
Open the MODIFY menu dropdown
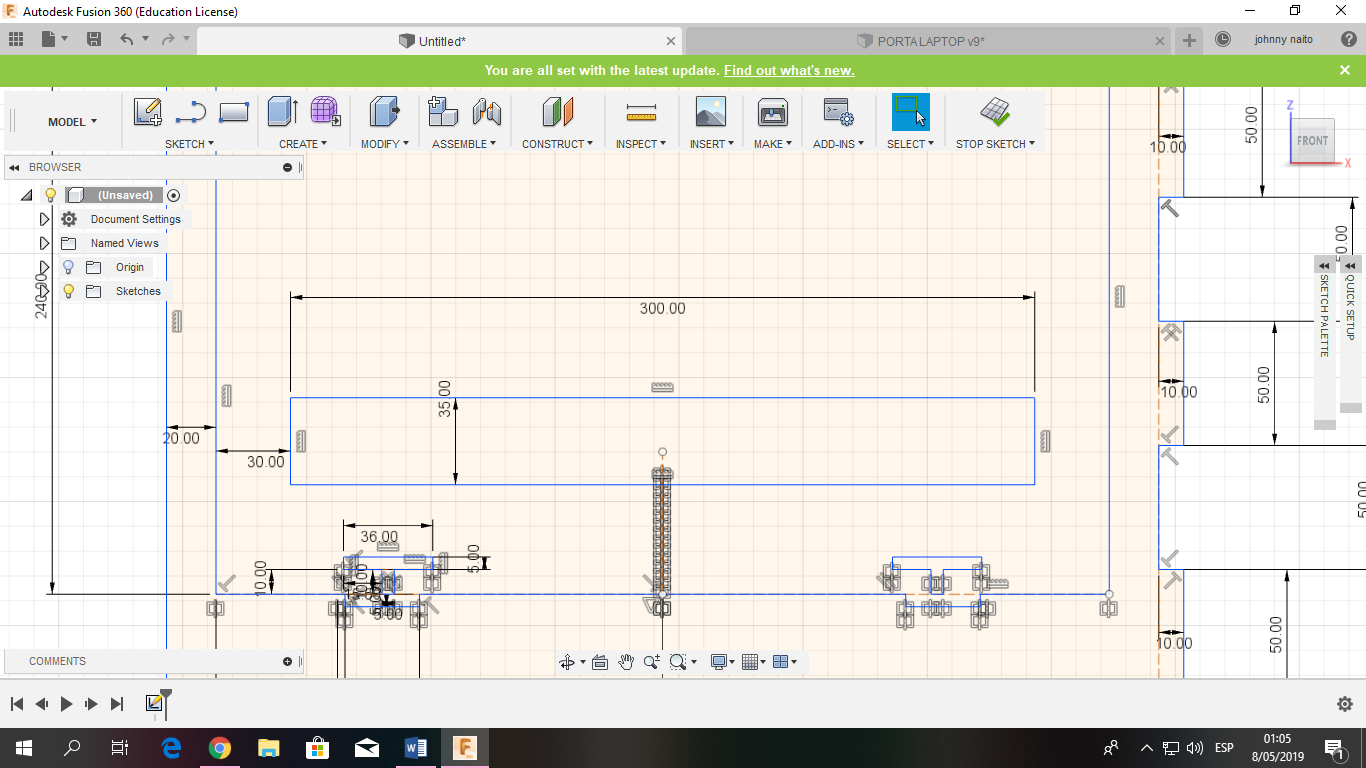coord(385,144)
